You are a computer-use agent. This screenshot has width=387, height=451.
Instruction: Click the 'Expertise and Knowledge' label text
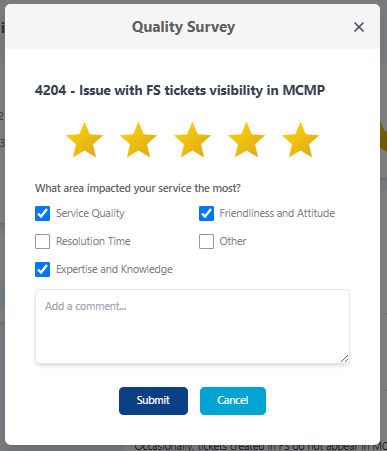(114, 269)
